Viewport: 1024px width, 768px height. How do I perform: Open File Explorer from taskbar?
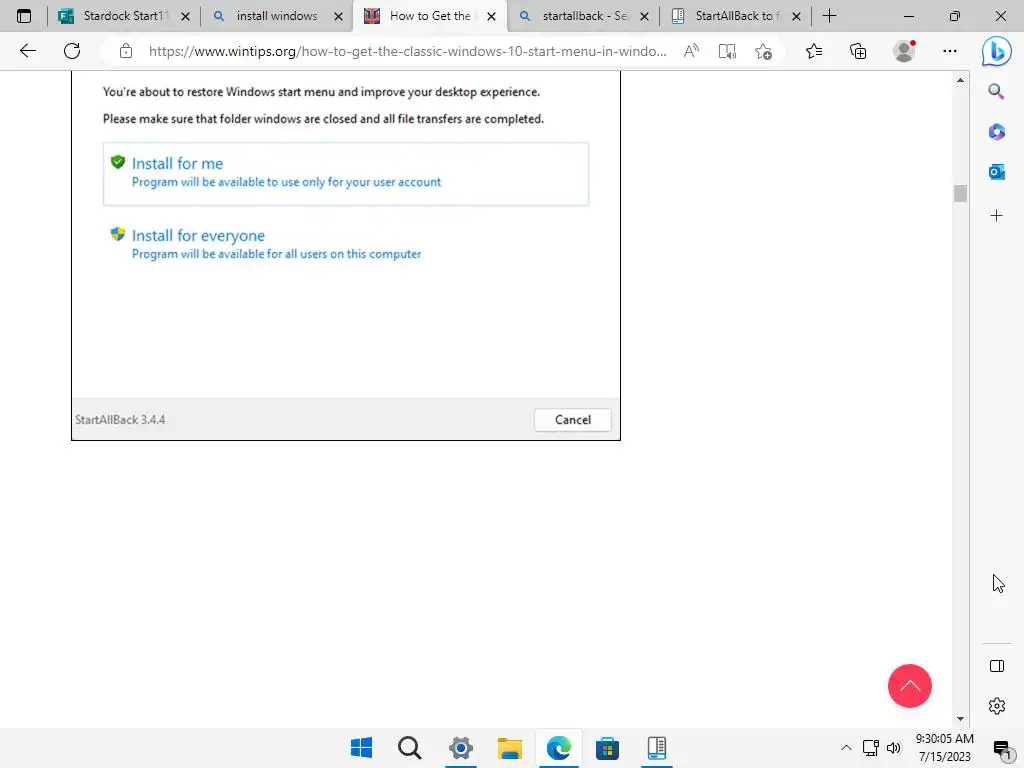(x=509, y=748)
